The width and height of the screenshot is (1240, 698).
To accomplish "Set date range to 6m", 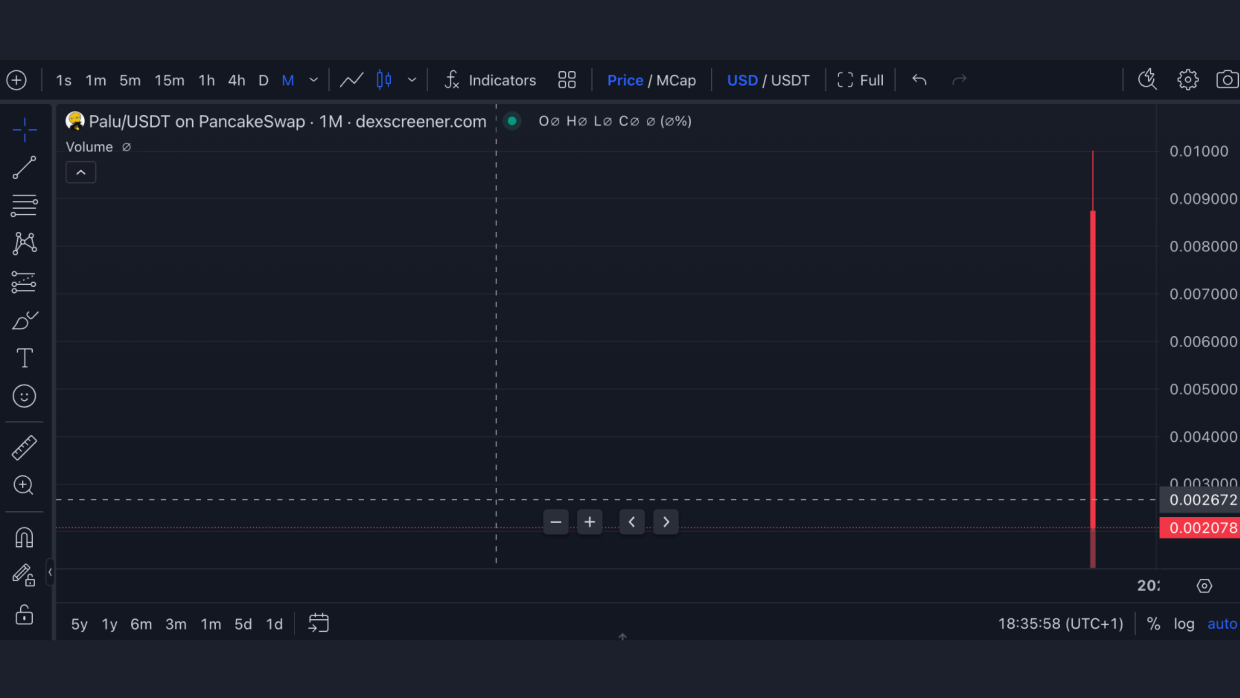I will 141,624.
